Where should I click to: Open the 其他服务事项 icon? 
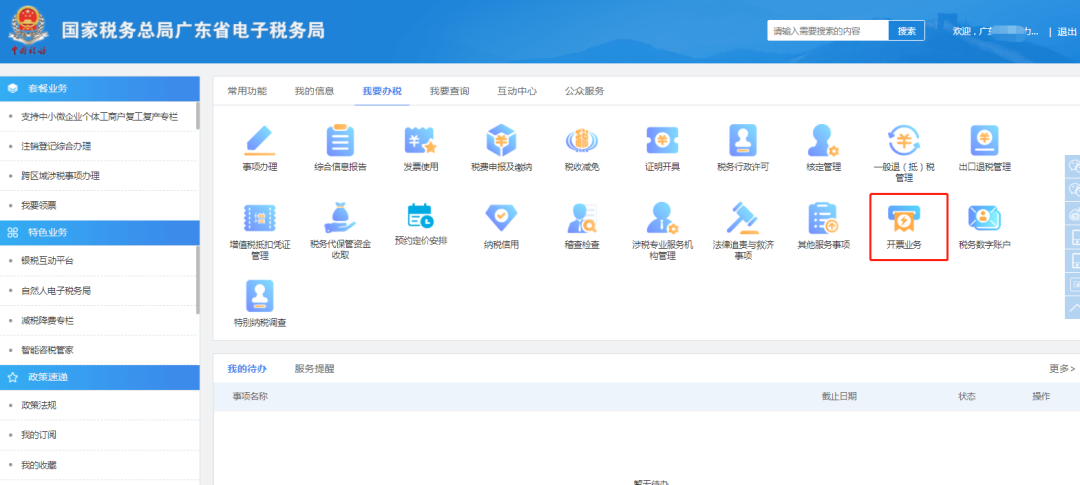[x=824, y=218]
